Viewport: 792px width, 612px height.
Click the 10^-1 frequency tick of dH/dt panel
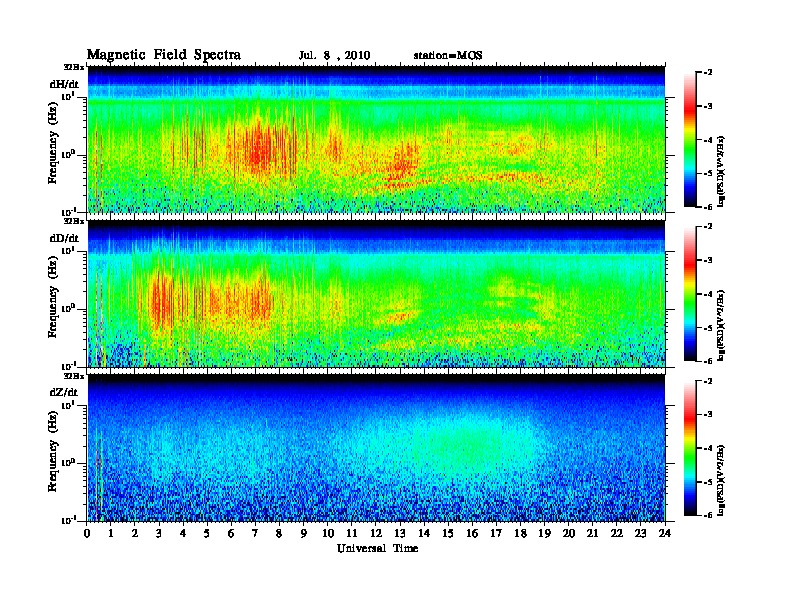(67, 211)
